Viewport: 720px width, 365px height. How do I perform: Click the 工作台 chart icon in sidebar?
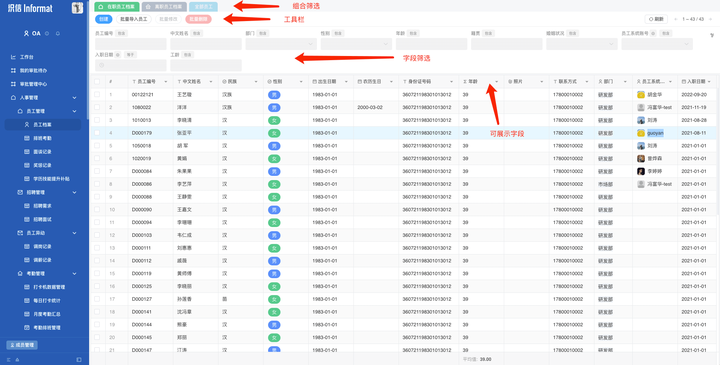tap(13, 57)
